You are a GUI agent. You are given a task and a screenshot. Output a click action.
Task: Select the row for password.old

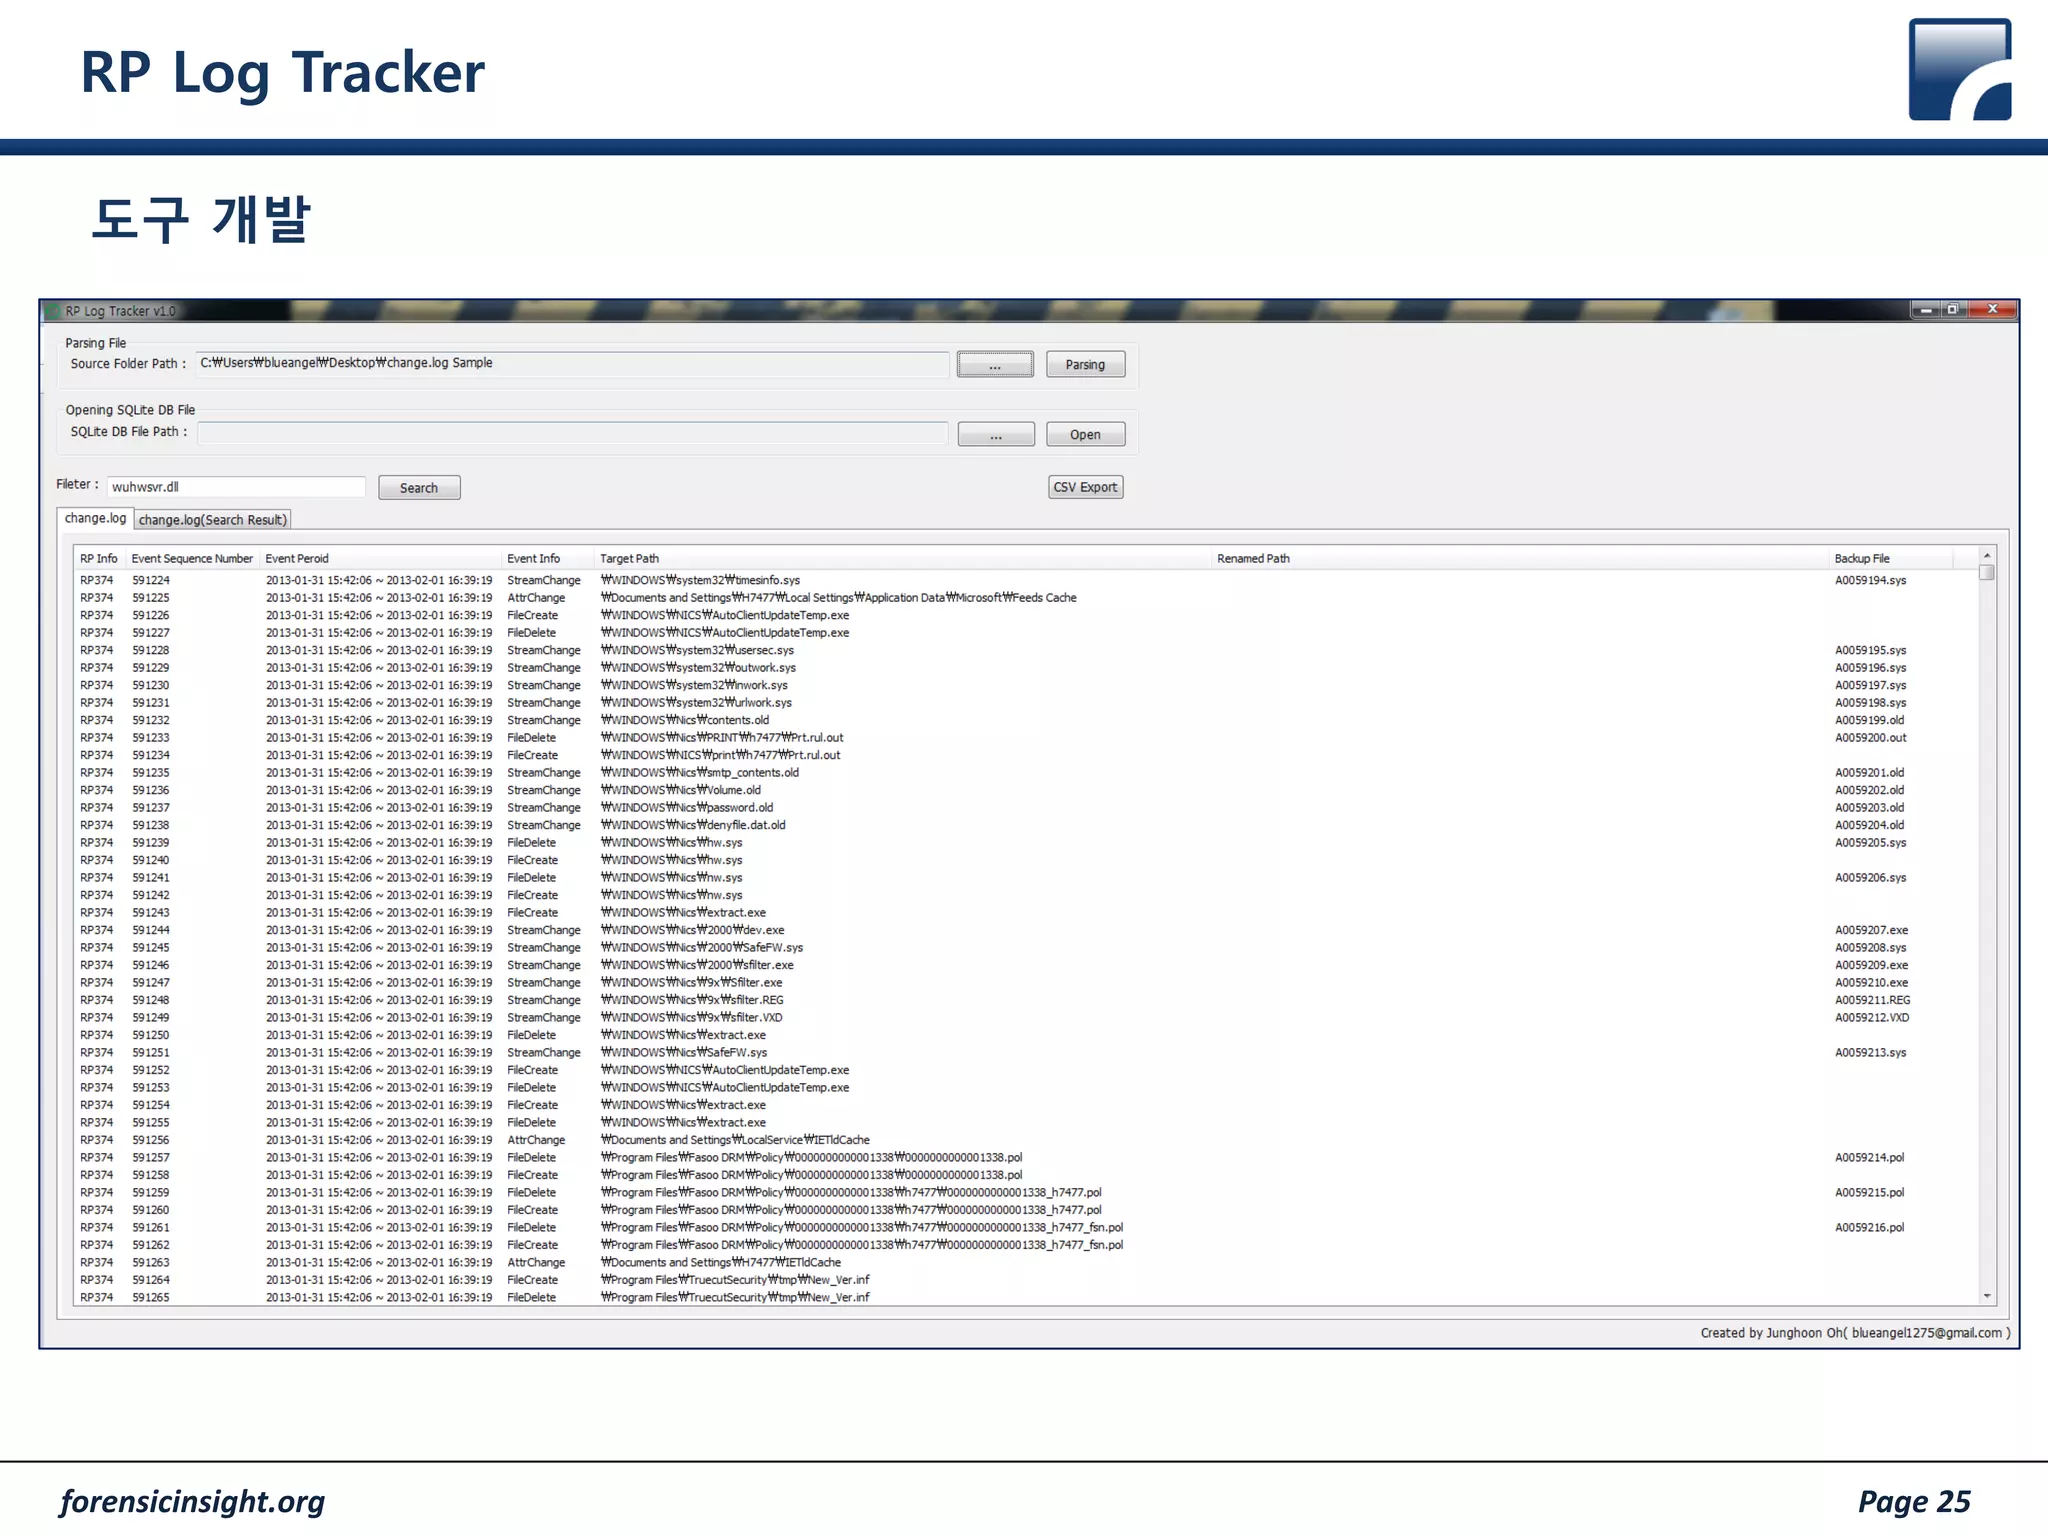pos(1025,808)
